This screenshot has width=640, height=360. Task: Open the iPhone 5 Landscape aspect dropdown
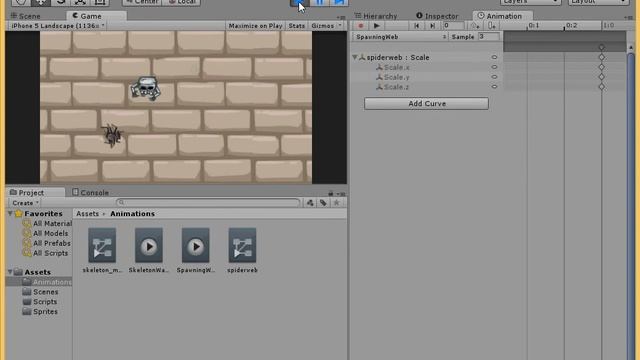click(57, 26)
